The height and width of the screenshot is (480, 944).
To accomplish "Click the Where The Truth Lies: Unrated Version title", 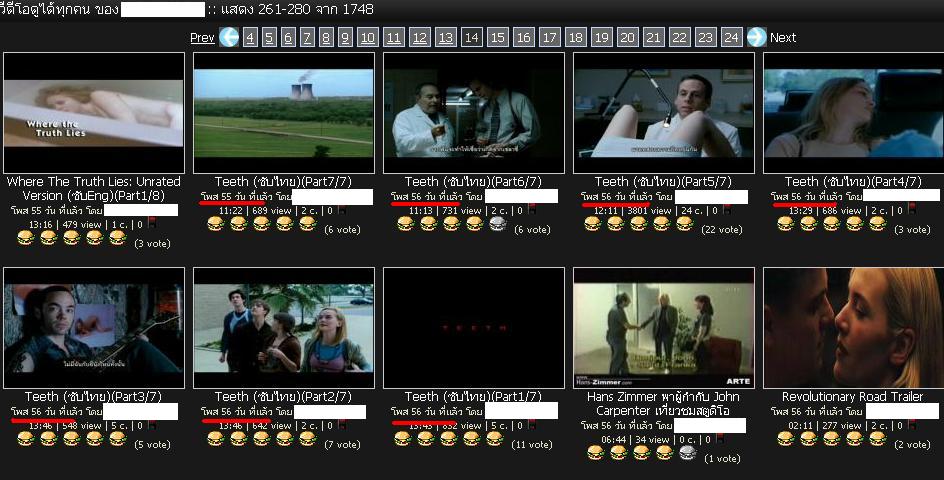I will pyautogui.click(x=93, y=189).
